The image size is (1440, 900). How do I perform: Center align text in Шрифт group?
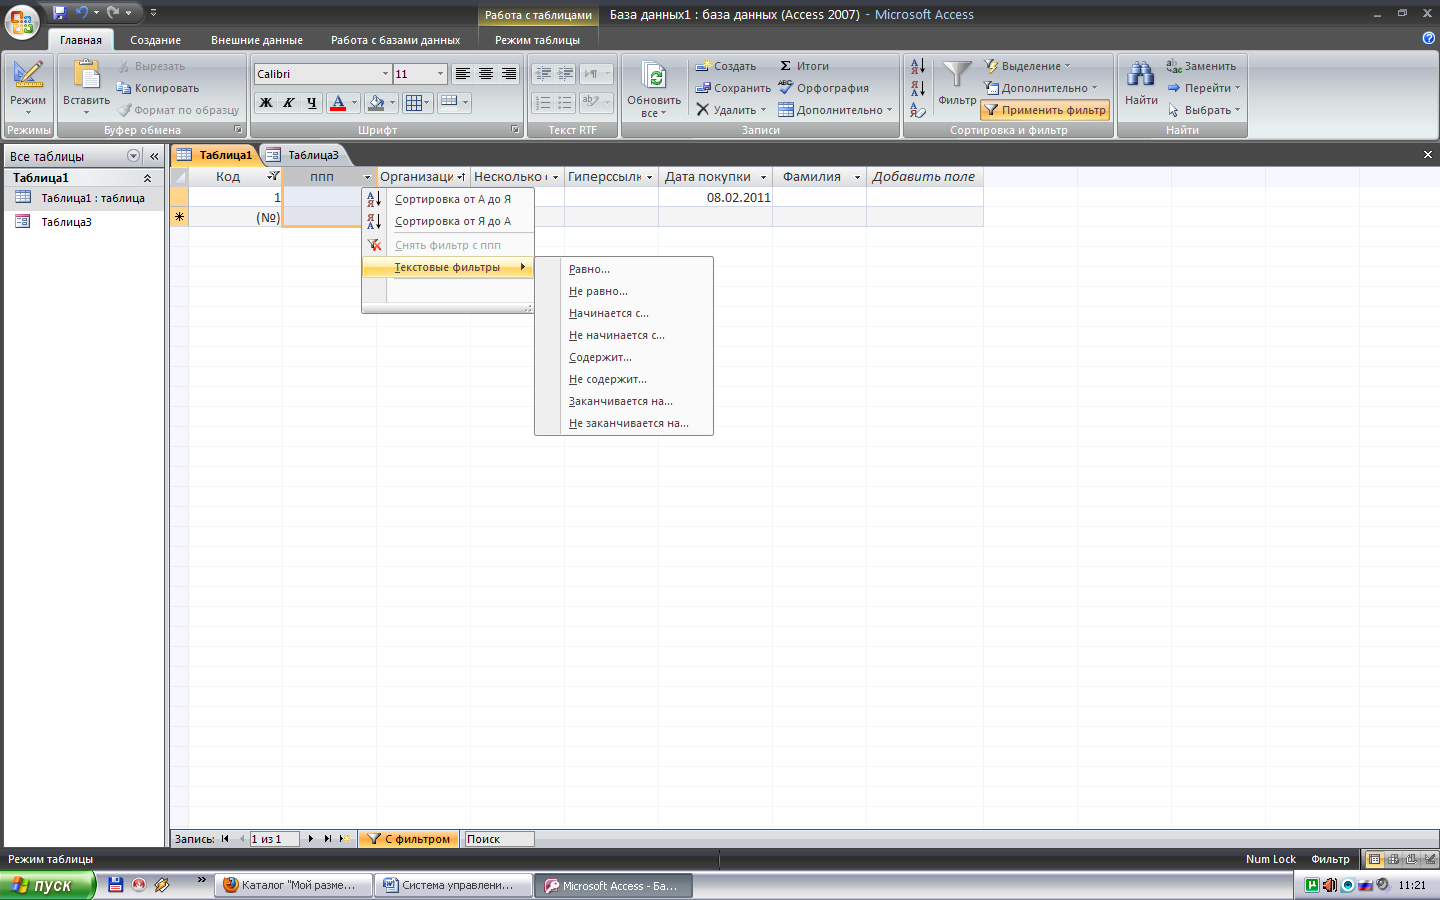[486, 74]
